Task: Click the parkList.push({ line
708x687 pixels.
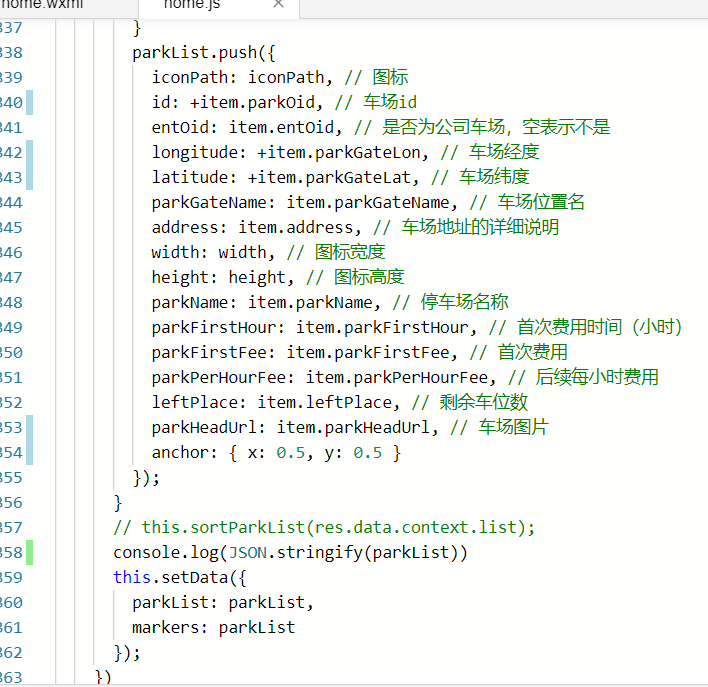Action: tap(204, 53)
